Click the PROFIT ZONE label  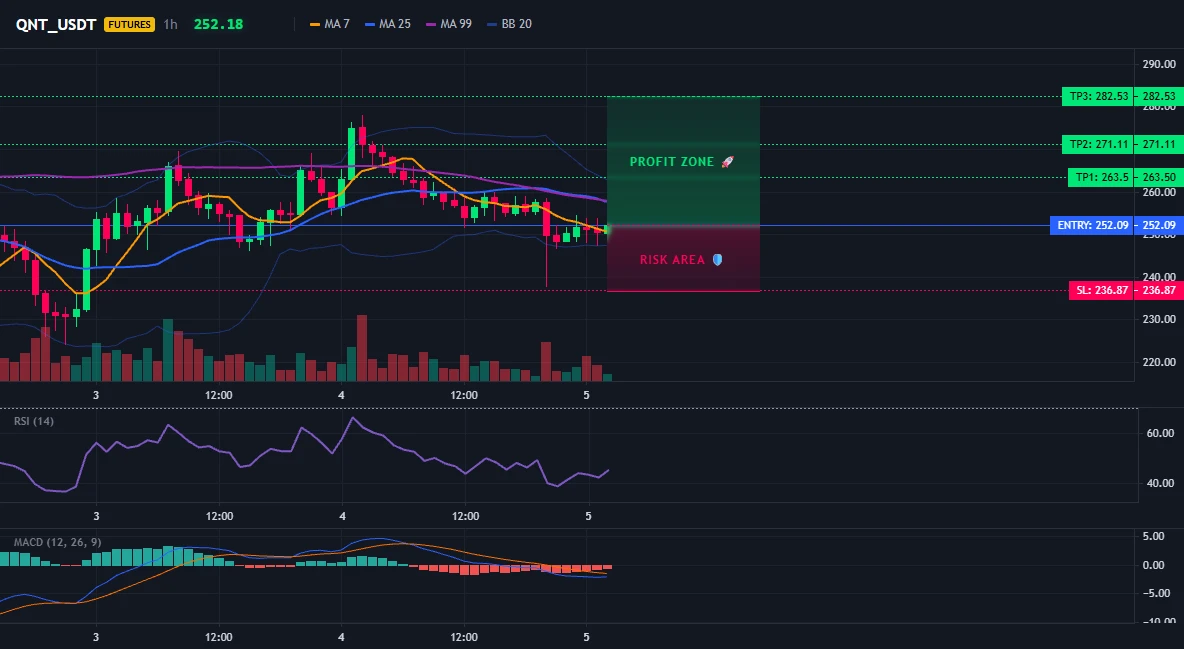click(682, 162)
